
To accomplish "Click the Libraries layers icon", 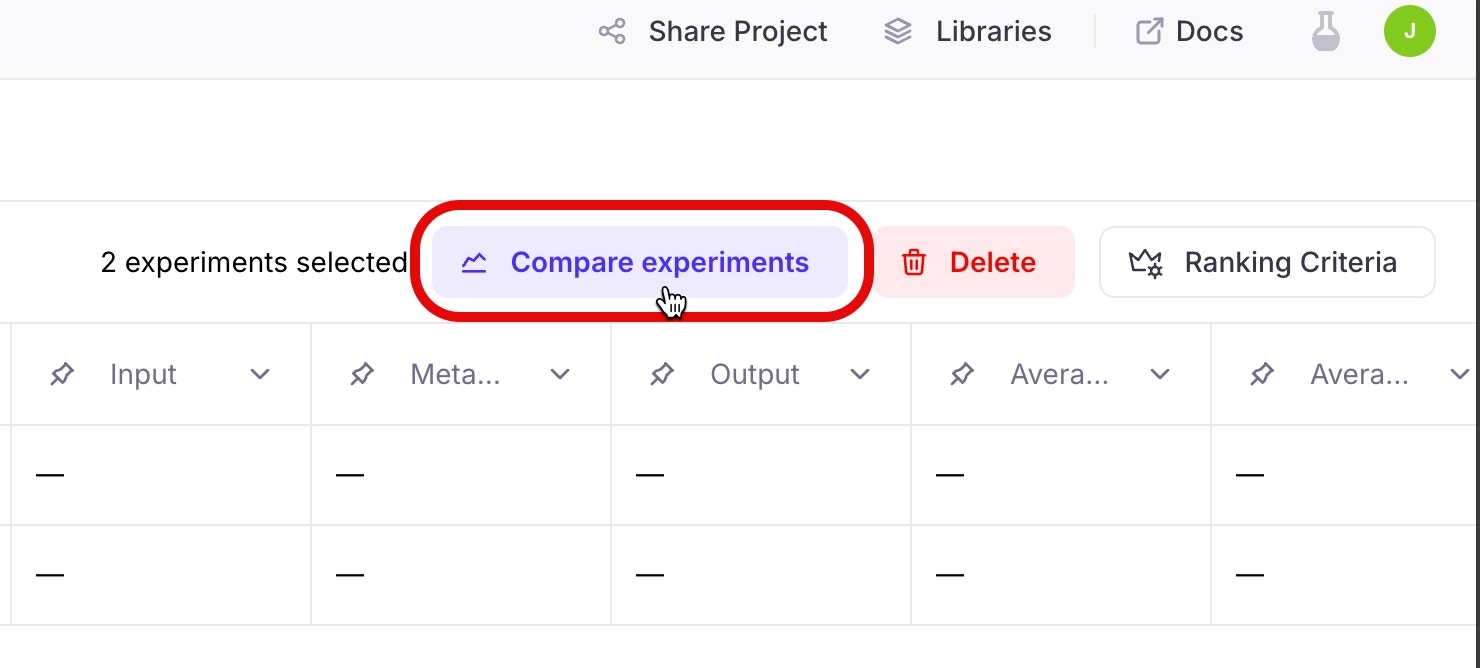I will [897, 31].
